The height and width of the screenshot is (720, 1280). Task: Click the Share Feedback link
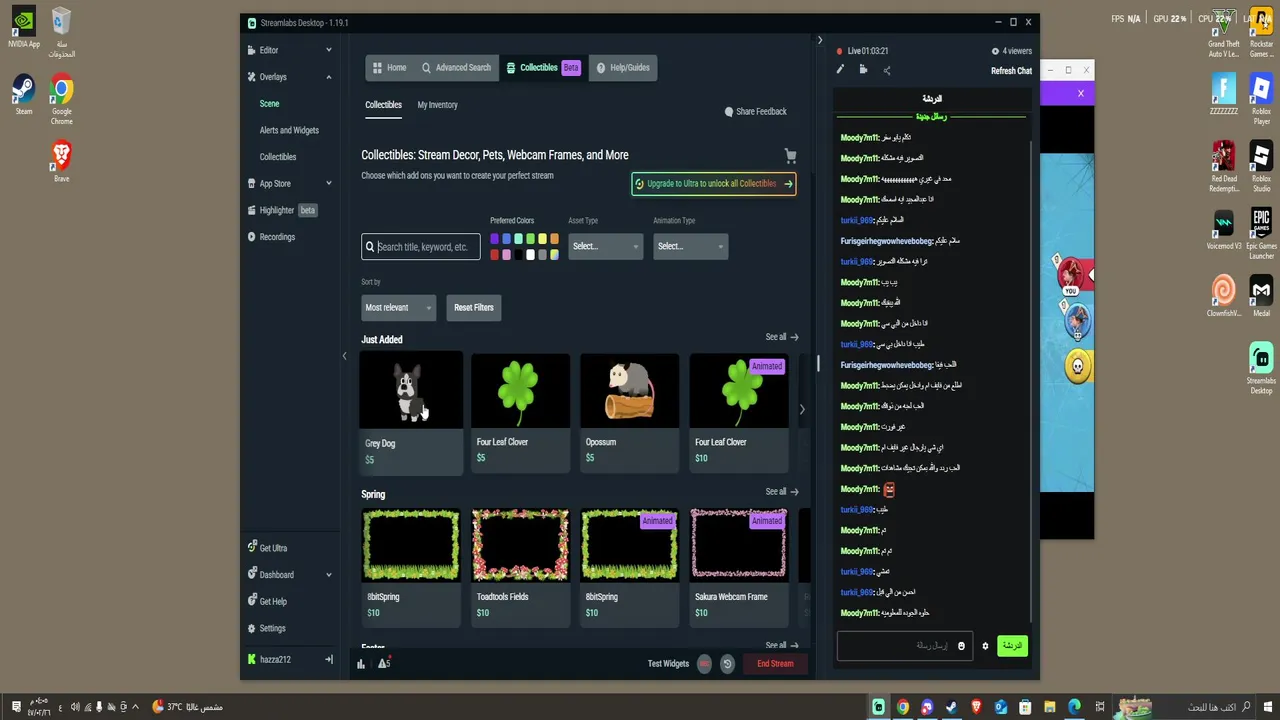(755, 112)
